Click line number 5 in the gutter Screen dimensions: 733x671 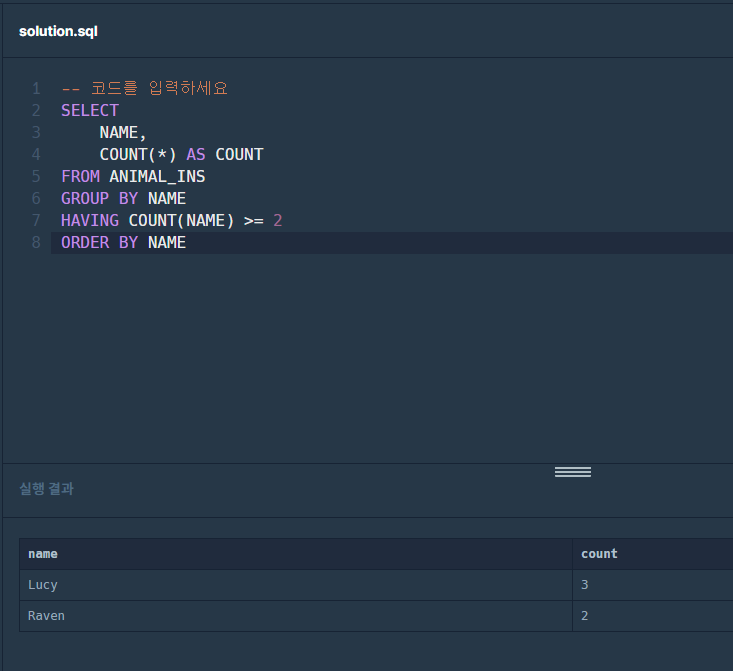coord(36,176)
